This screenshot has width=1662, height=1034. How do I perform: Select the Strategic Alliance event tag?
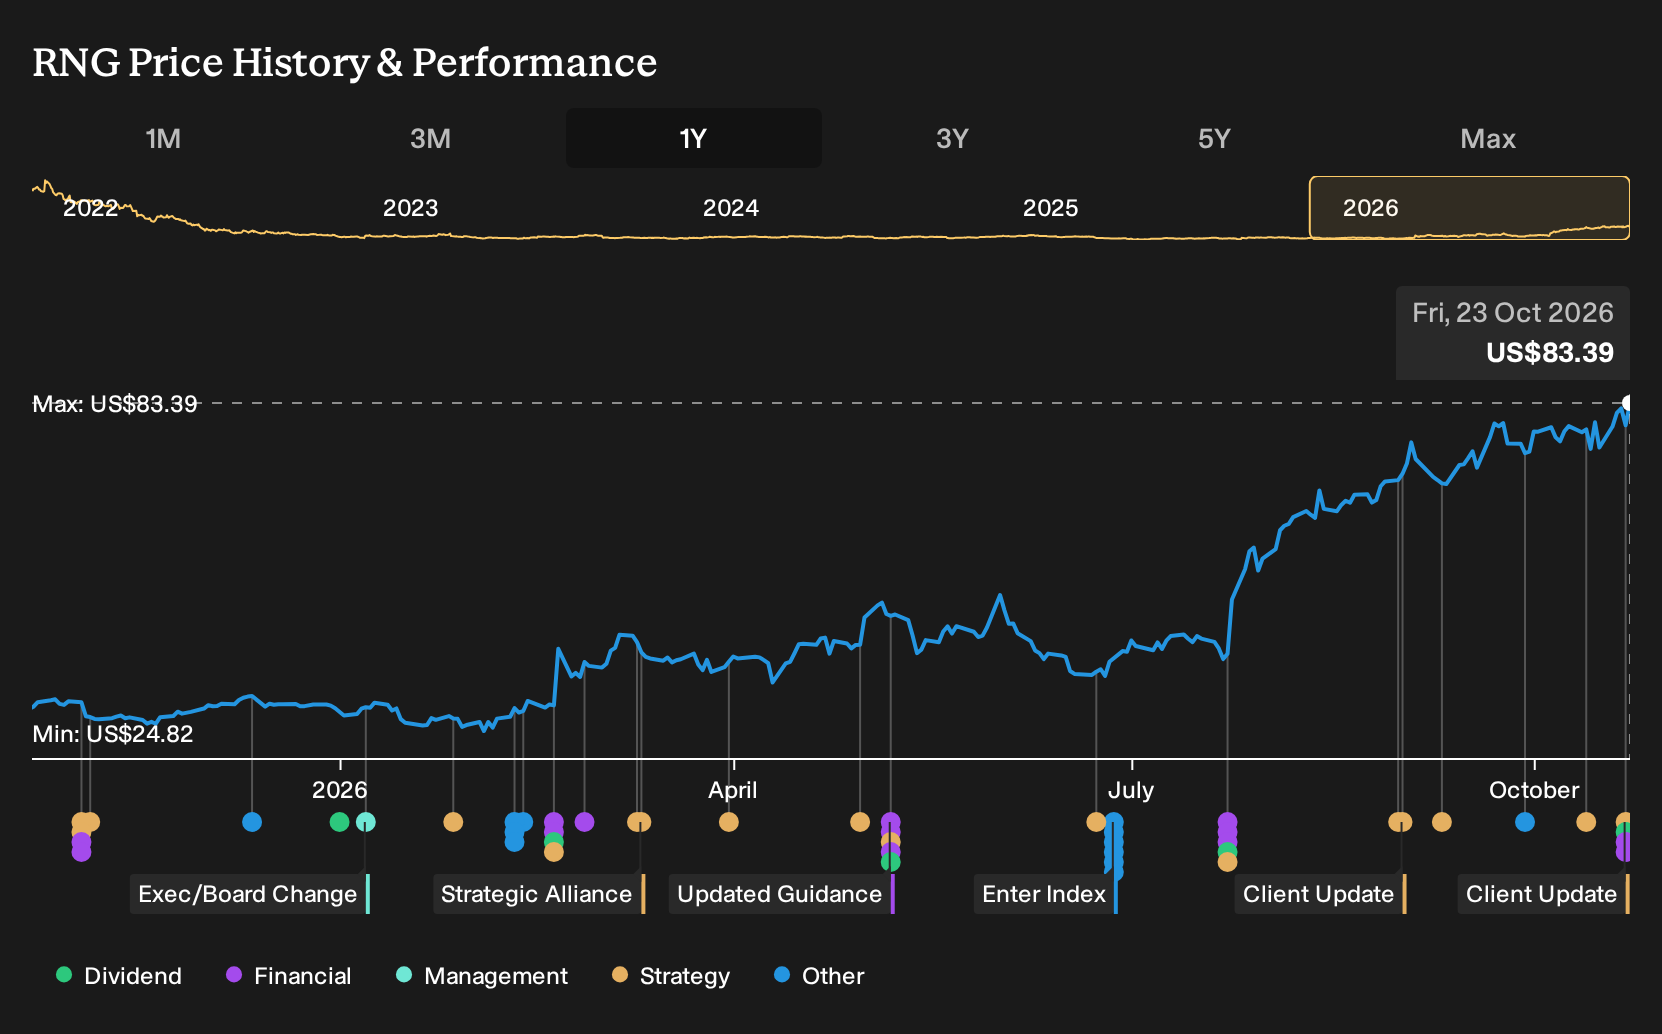[539, 894]
